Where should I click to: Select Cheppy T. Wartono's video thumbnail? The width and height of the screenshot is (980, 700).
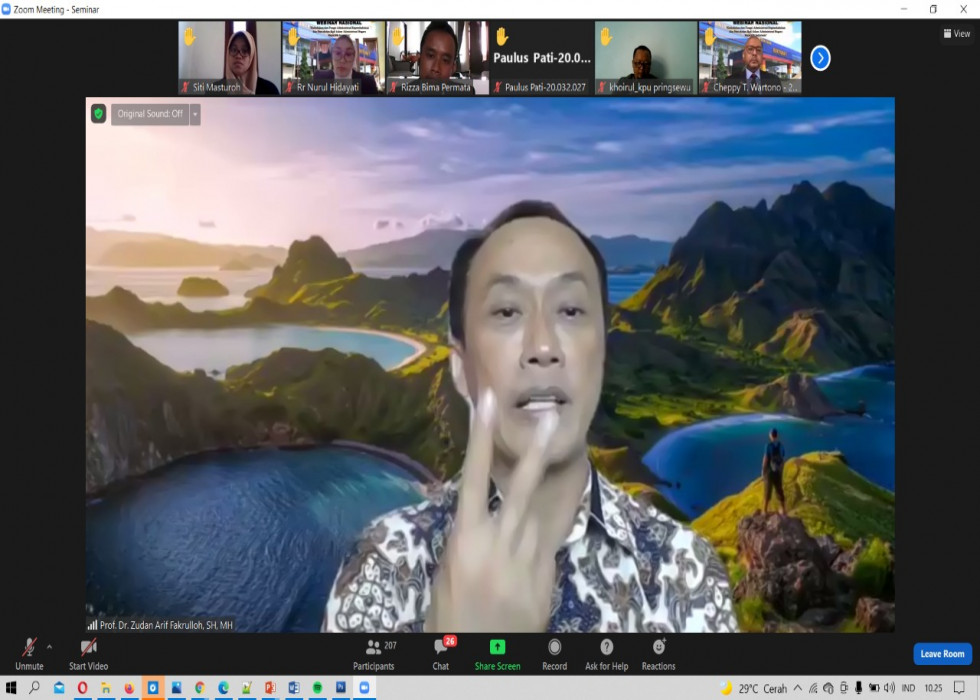point(750,58)
